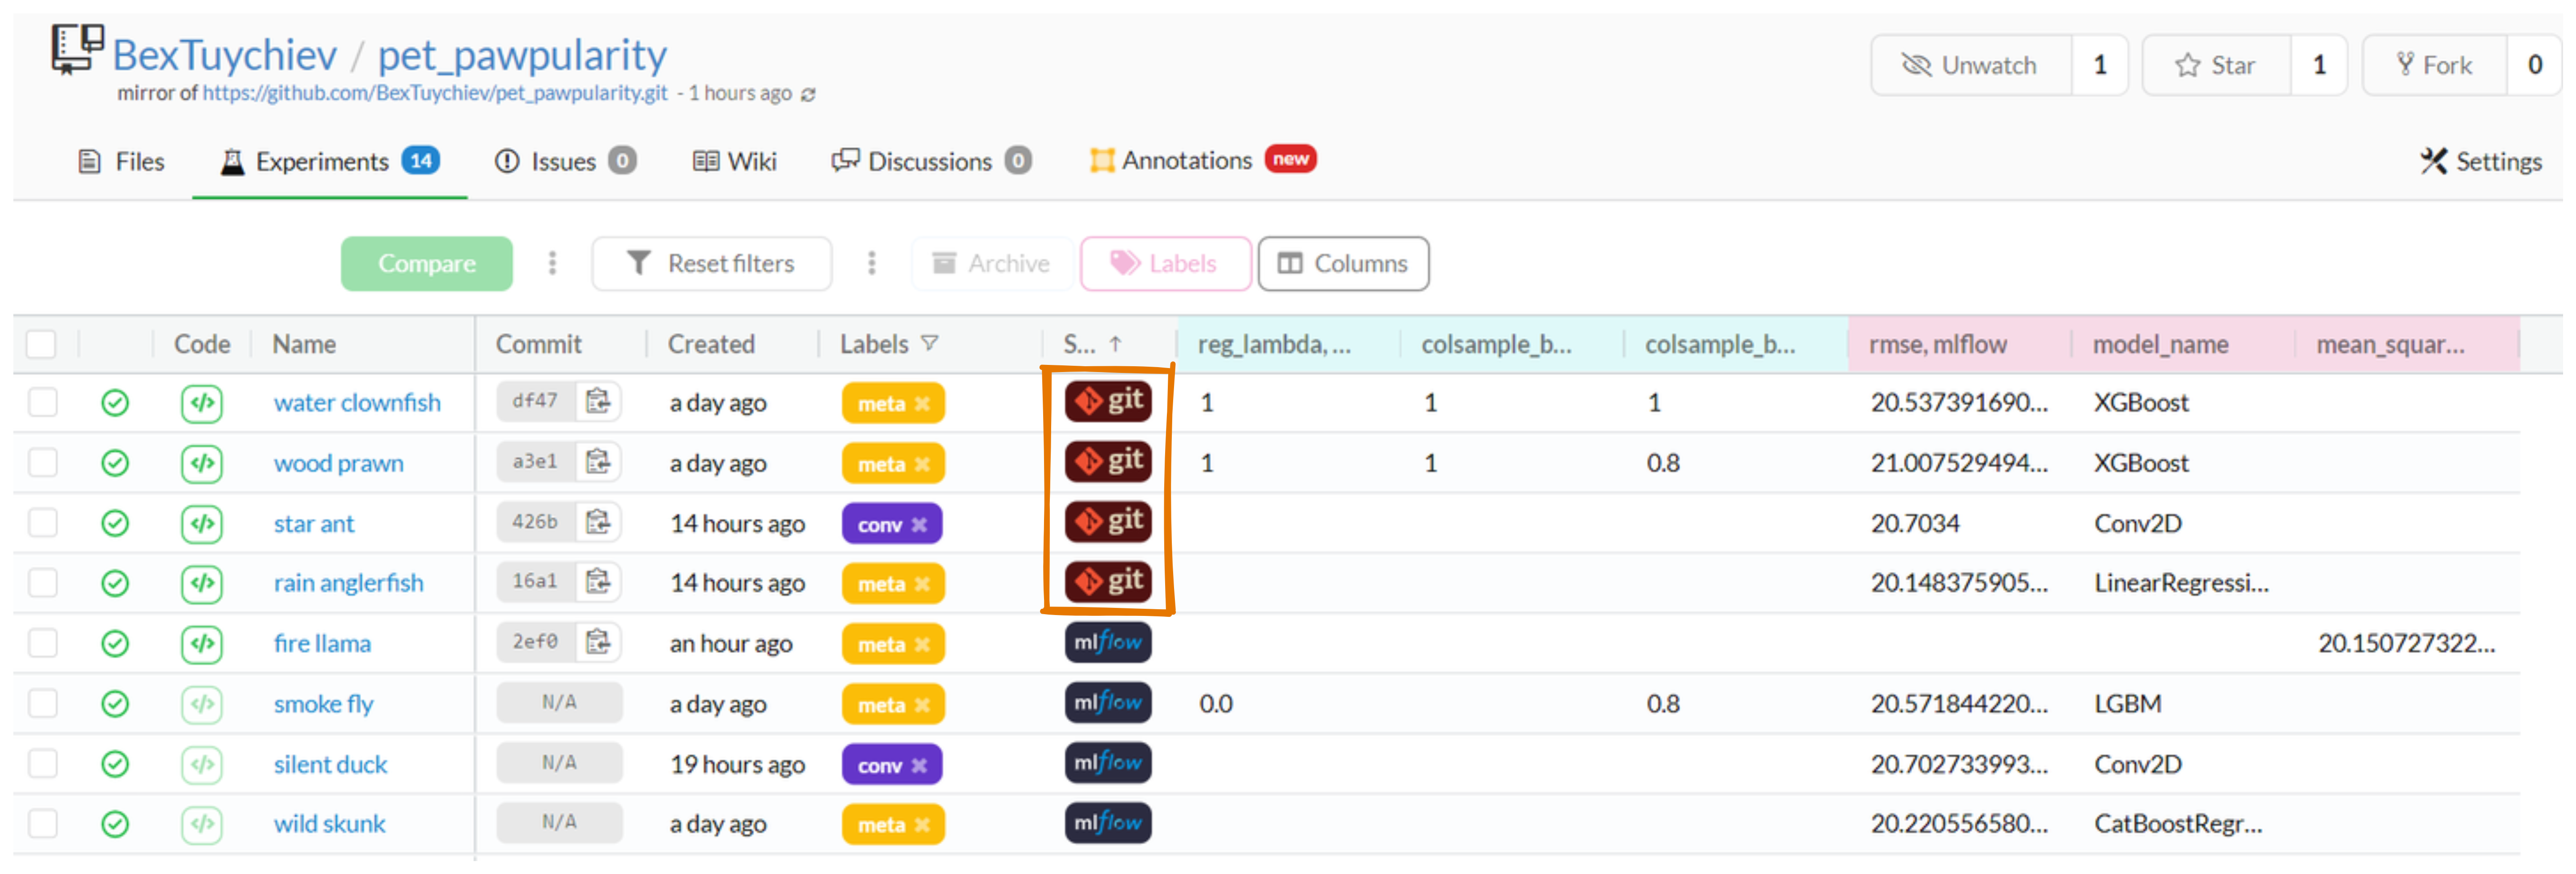Click green status check for water clownfish
The height and width of the screenshot is (874, 2576).
[115, 403]
